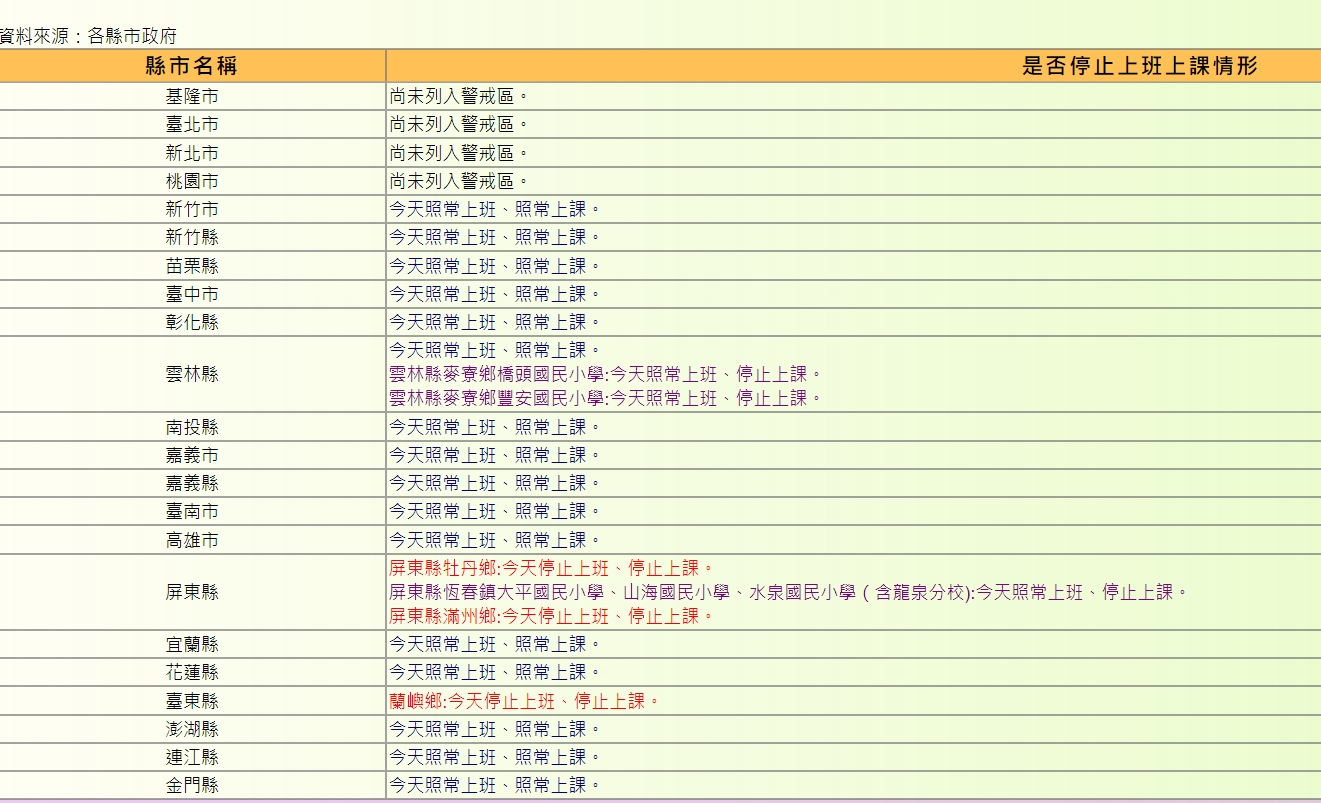Click 尚未列入警戒區 status in 臺北市 row
This screenshot has width=1321, height=803.
coord(458,125)
